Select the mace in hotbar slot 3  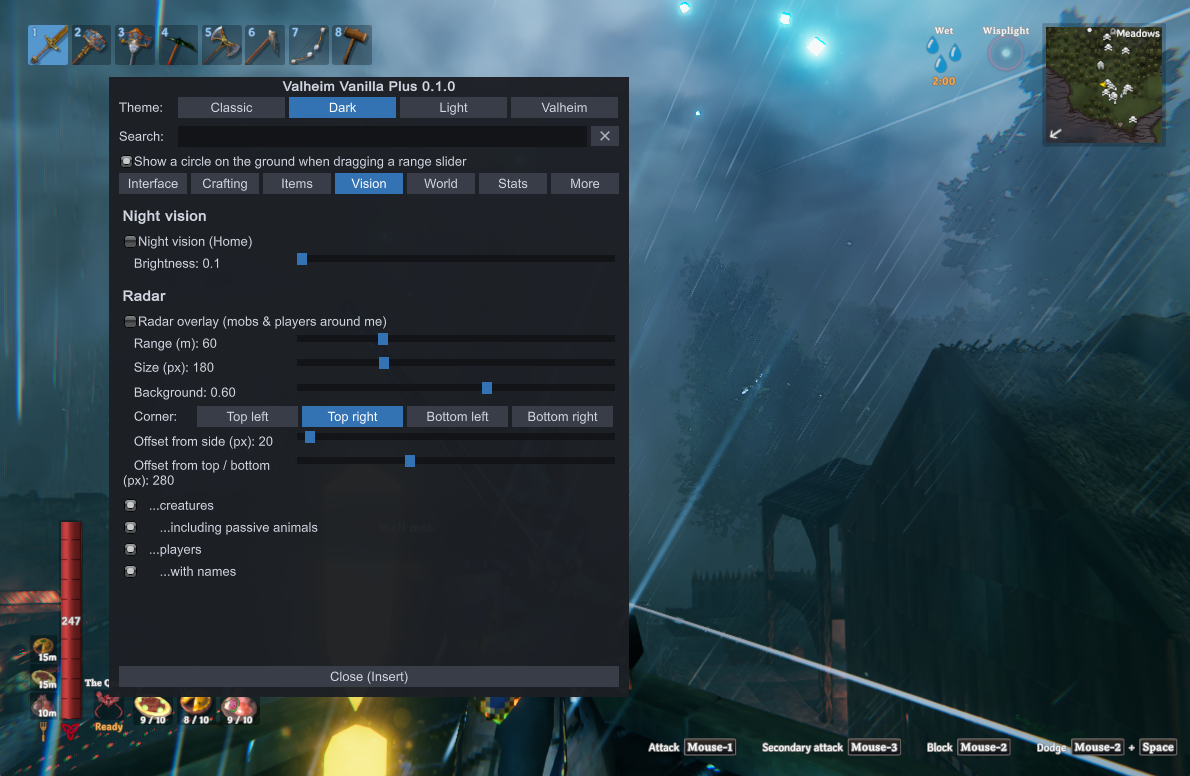click(134, 45)
